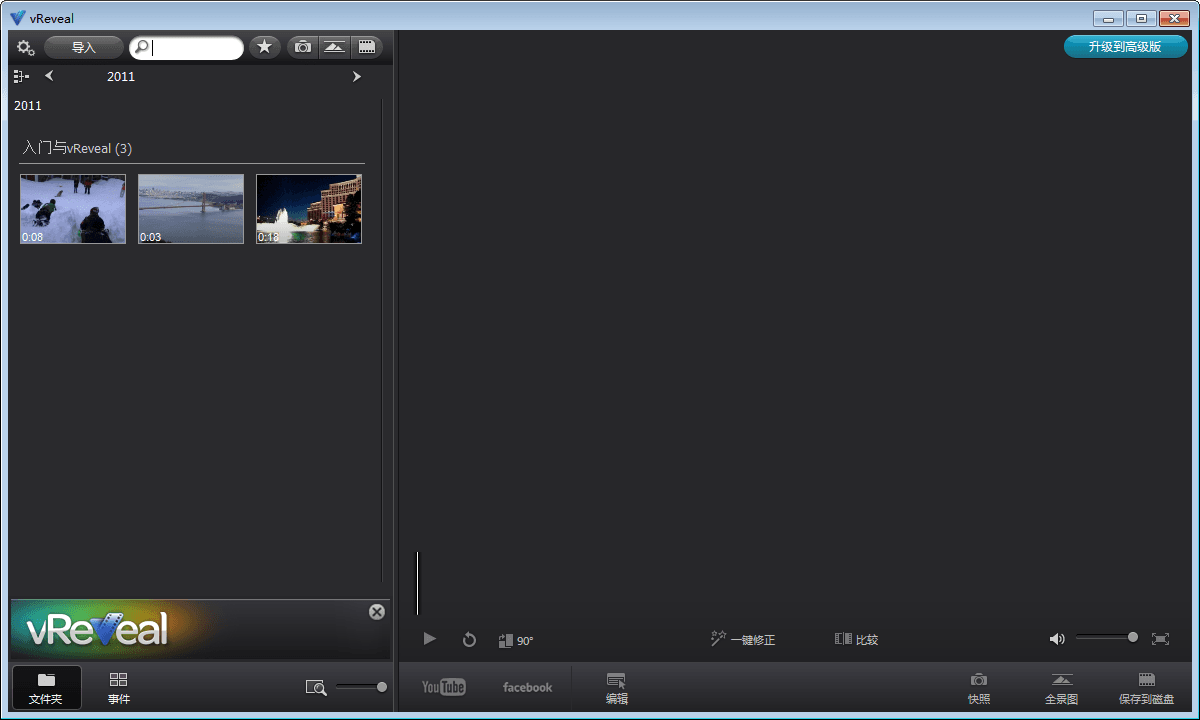Go to previous year with left arrow
The height and width of the screenshot is (720, 1200).
[49, 77]
